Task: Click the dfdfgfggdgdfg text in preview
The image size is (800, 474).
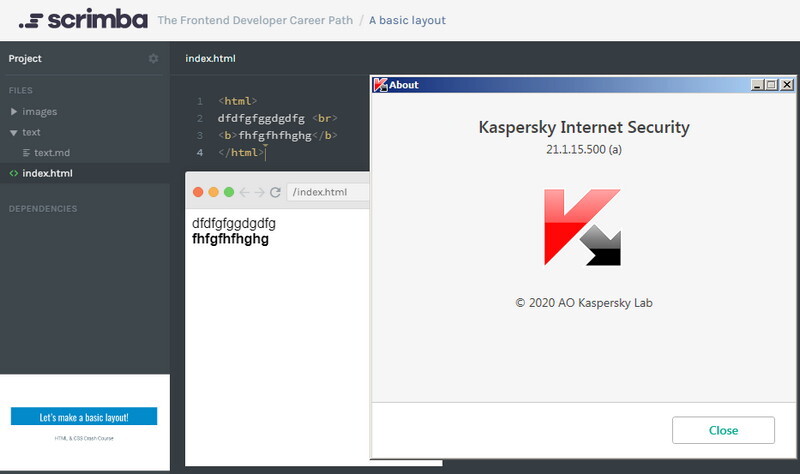Action: pyautogui.click(x=234, y=223)
